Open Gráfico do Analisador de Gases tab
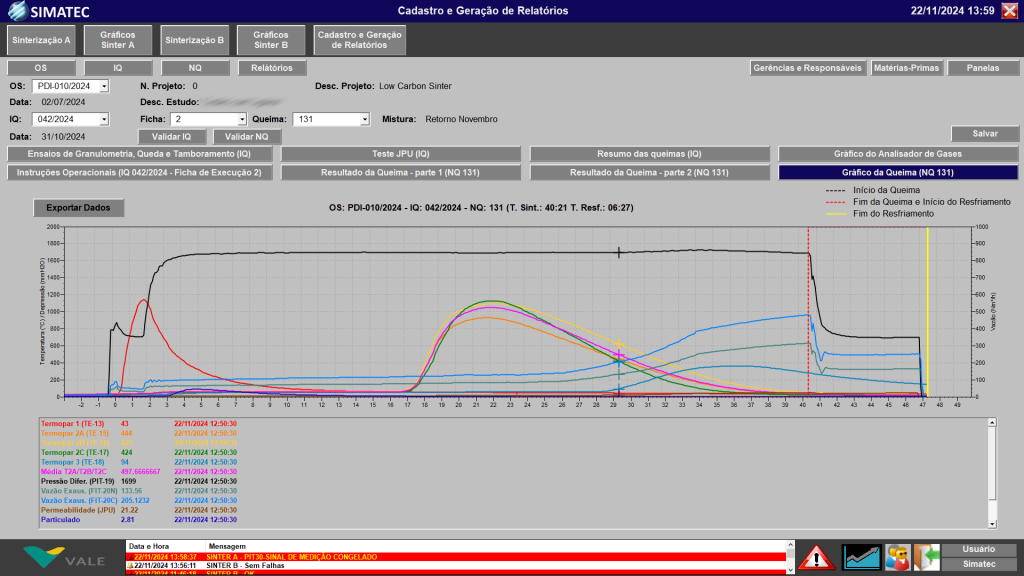This screenshot has height=576, width=1024. coord(897,154)
